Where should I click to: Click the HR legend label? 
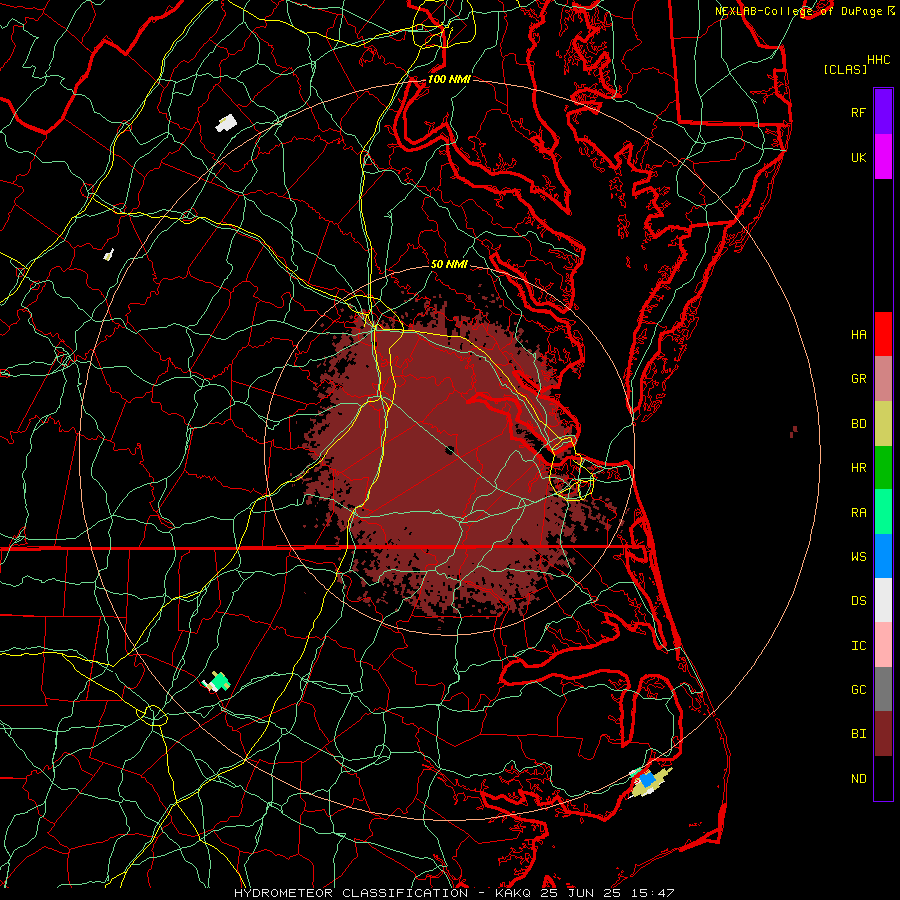pos(859,468)
